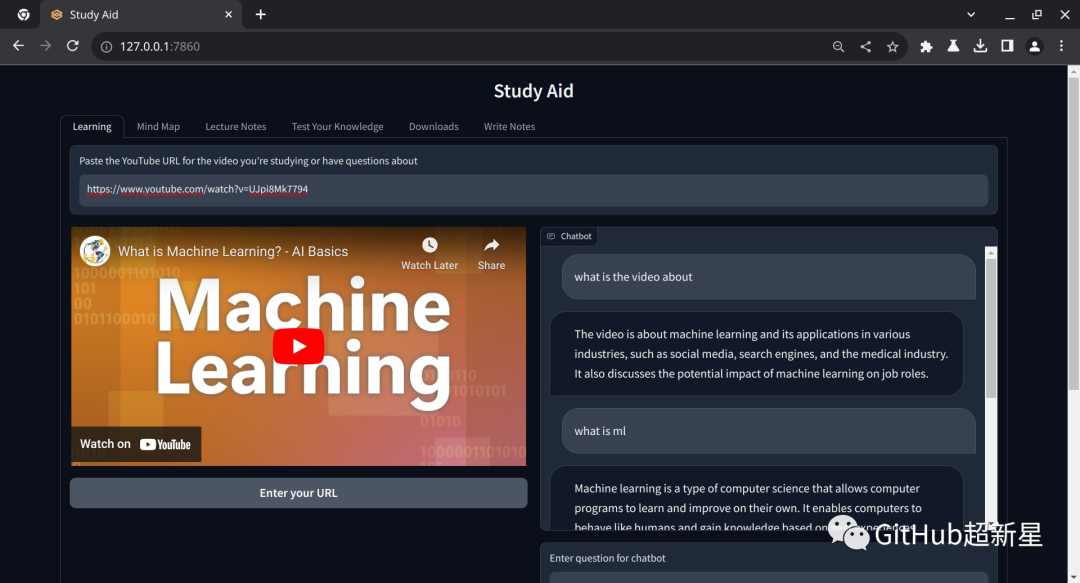Click Watch on YouTube button
Image resolution: width=1080 pixels, height=583 pixels.
coord(136,444)
